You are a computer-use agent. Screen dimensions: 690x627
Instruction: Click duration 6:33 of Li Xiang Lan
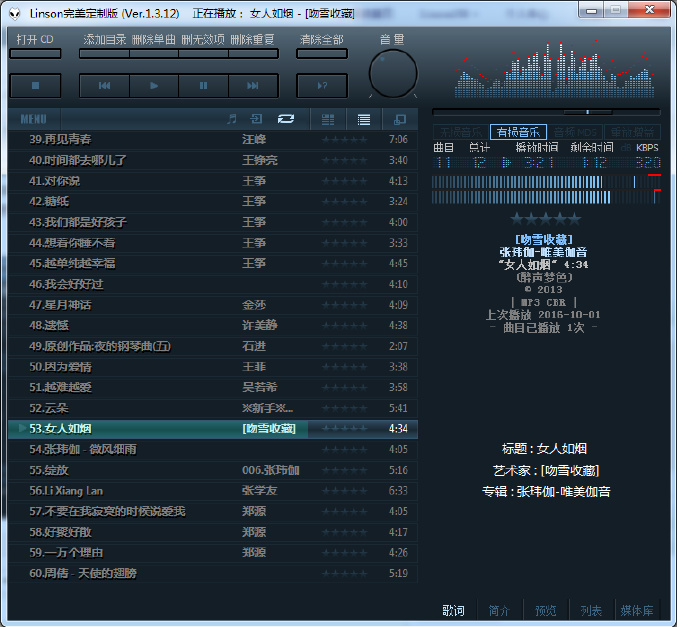tap(398, 491)
